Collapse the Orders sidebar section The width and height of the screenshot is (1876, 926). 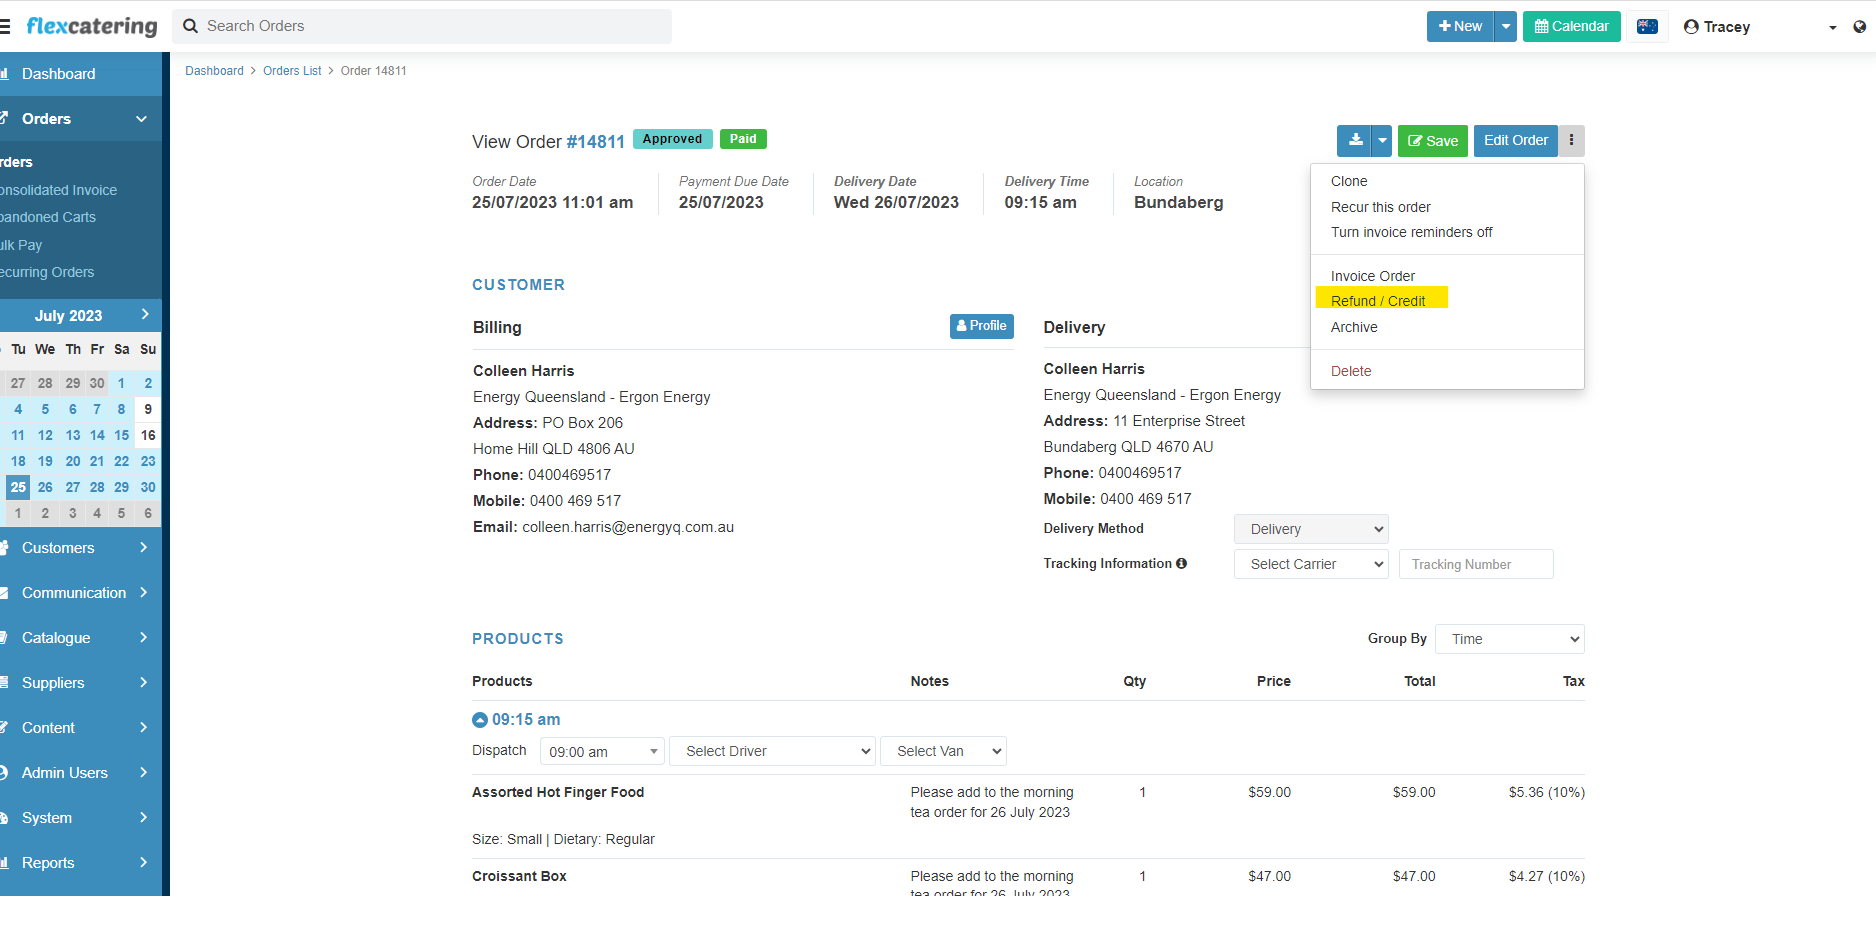pos(81,119)
